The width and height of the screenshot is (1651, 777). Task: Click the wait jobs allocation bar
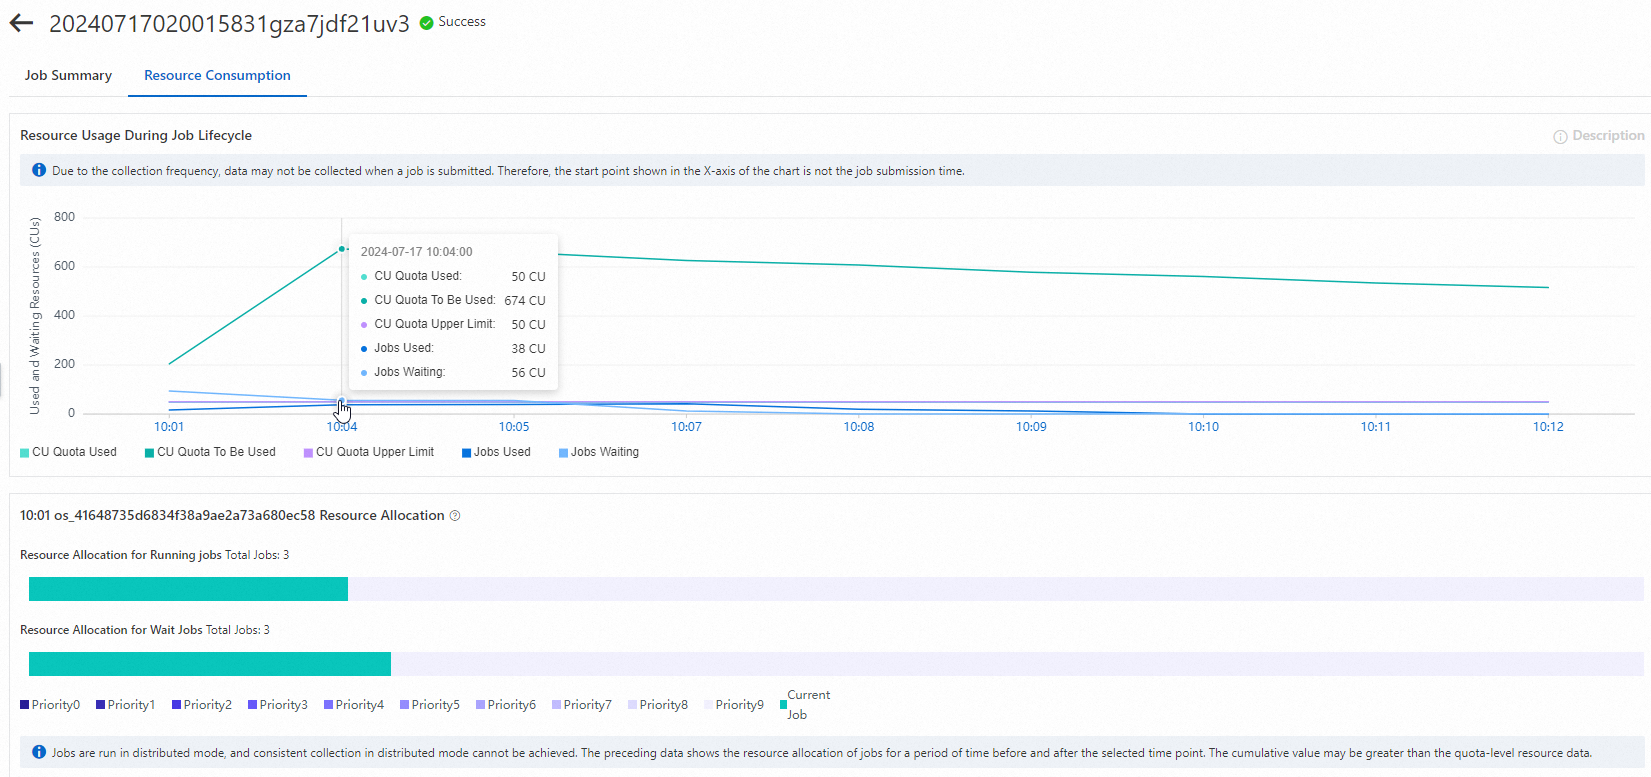[210, 664]
